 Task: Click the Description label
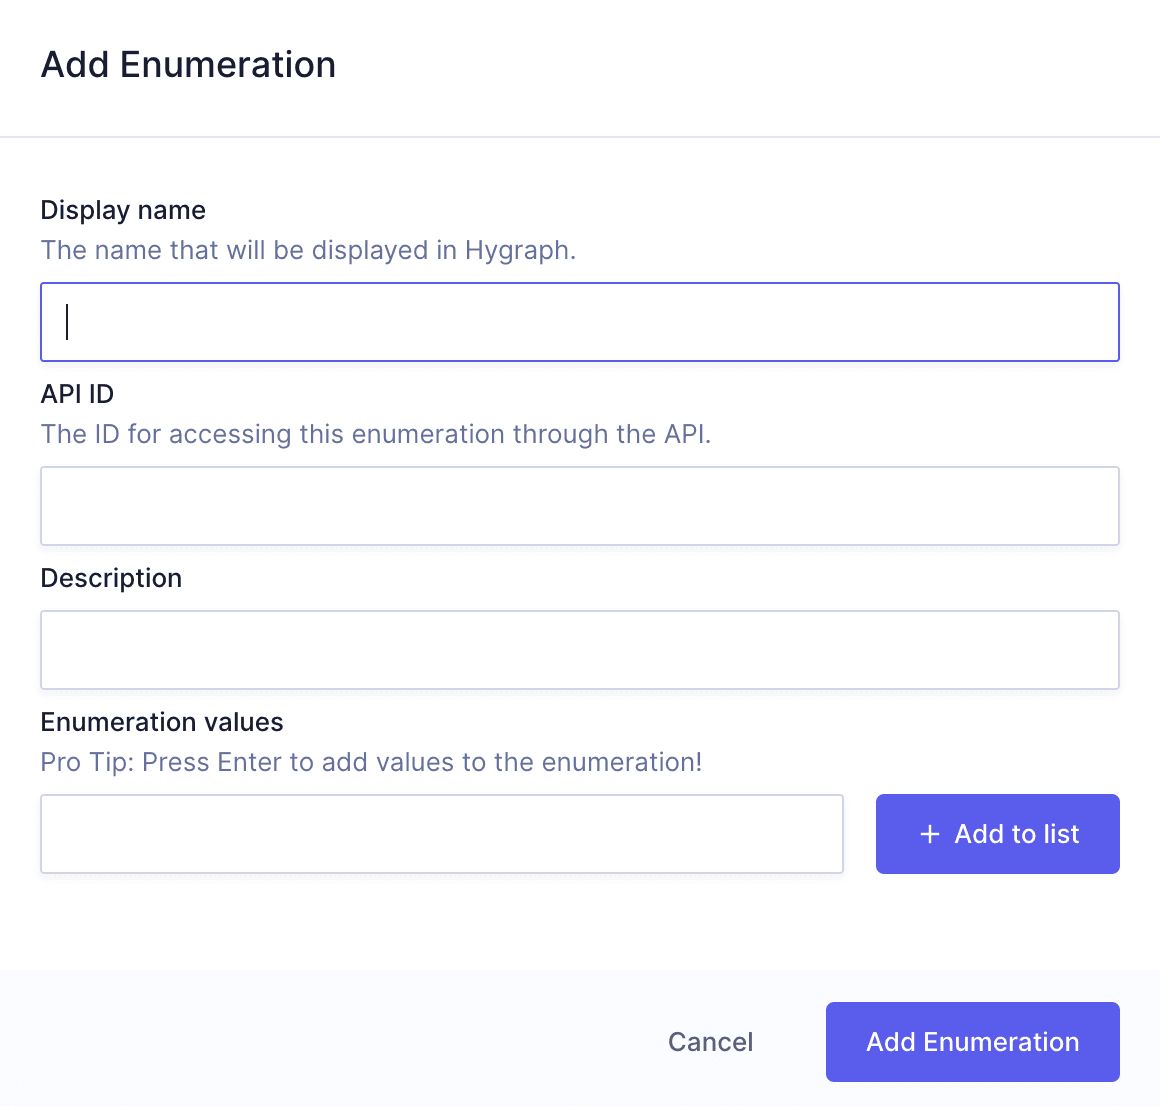click(x=111, y=578)
